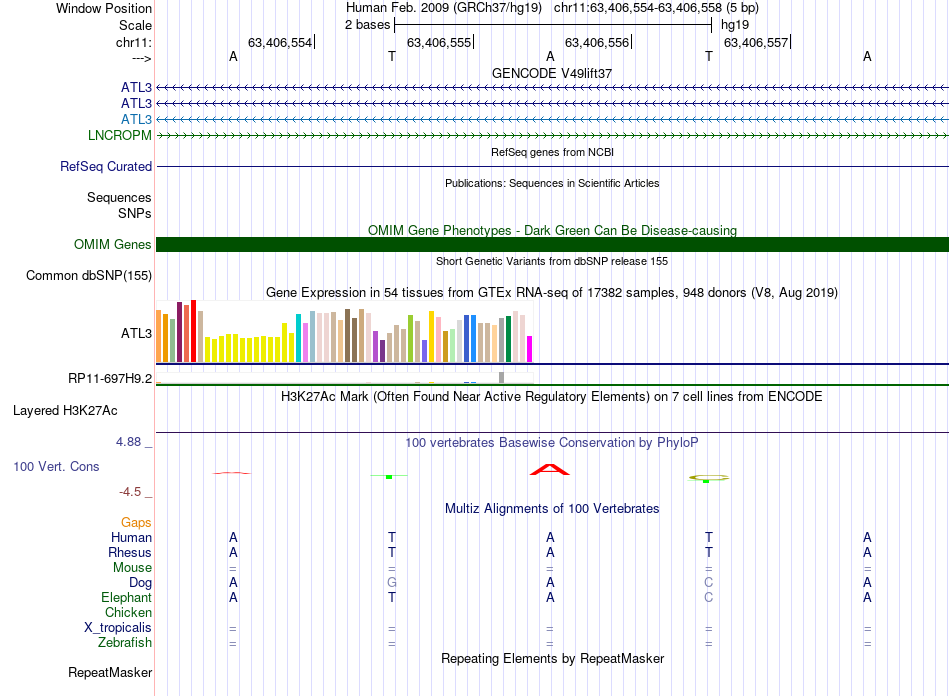This screenshot has height=696, width=950.
Task: Open the RefSeq Curated track label
Action: point(105,167)
